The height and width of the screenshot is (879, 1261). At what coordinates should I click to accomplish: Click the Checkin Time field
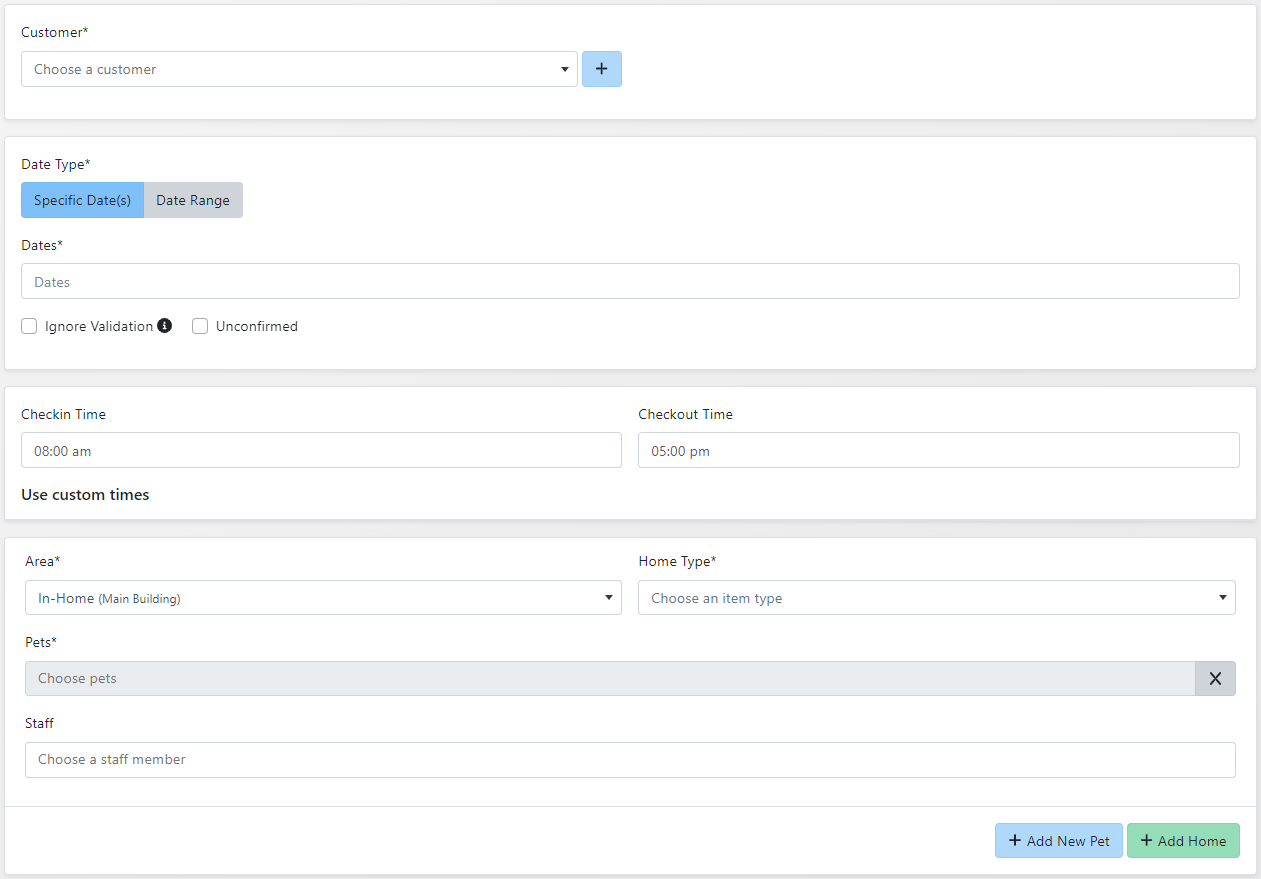(x=321, y=450)
